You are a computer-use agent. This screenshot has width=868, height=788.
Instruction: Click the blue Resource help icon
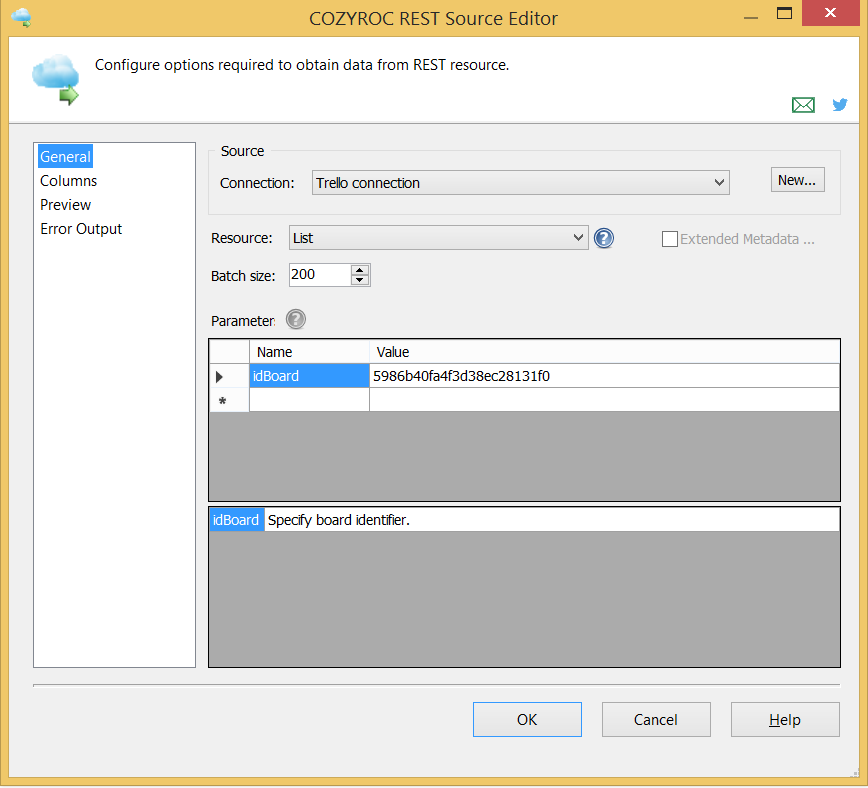click(x=603, y=238)
